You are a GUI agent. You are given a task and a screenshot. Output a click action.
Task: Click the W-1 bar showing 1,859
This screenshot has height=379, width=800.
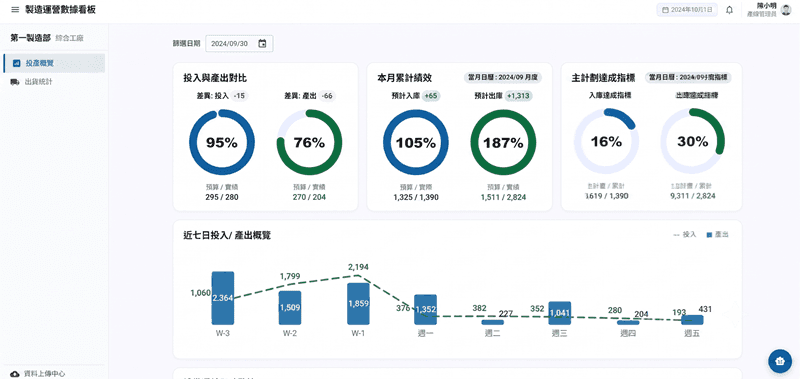click(358, 304)
